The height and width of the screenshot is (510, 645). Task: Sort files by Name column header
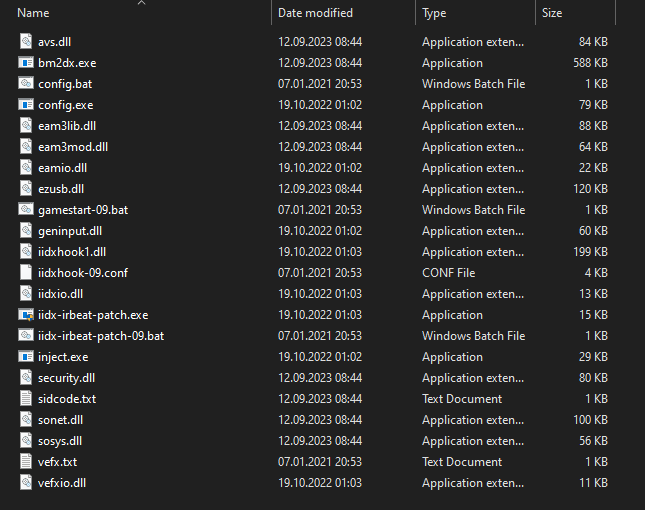(x=34, y=13)
